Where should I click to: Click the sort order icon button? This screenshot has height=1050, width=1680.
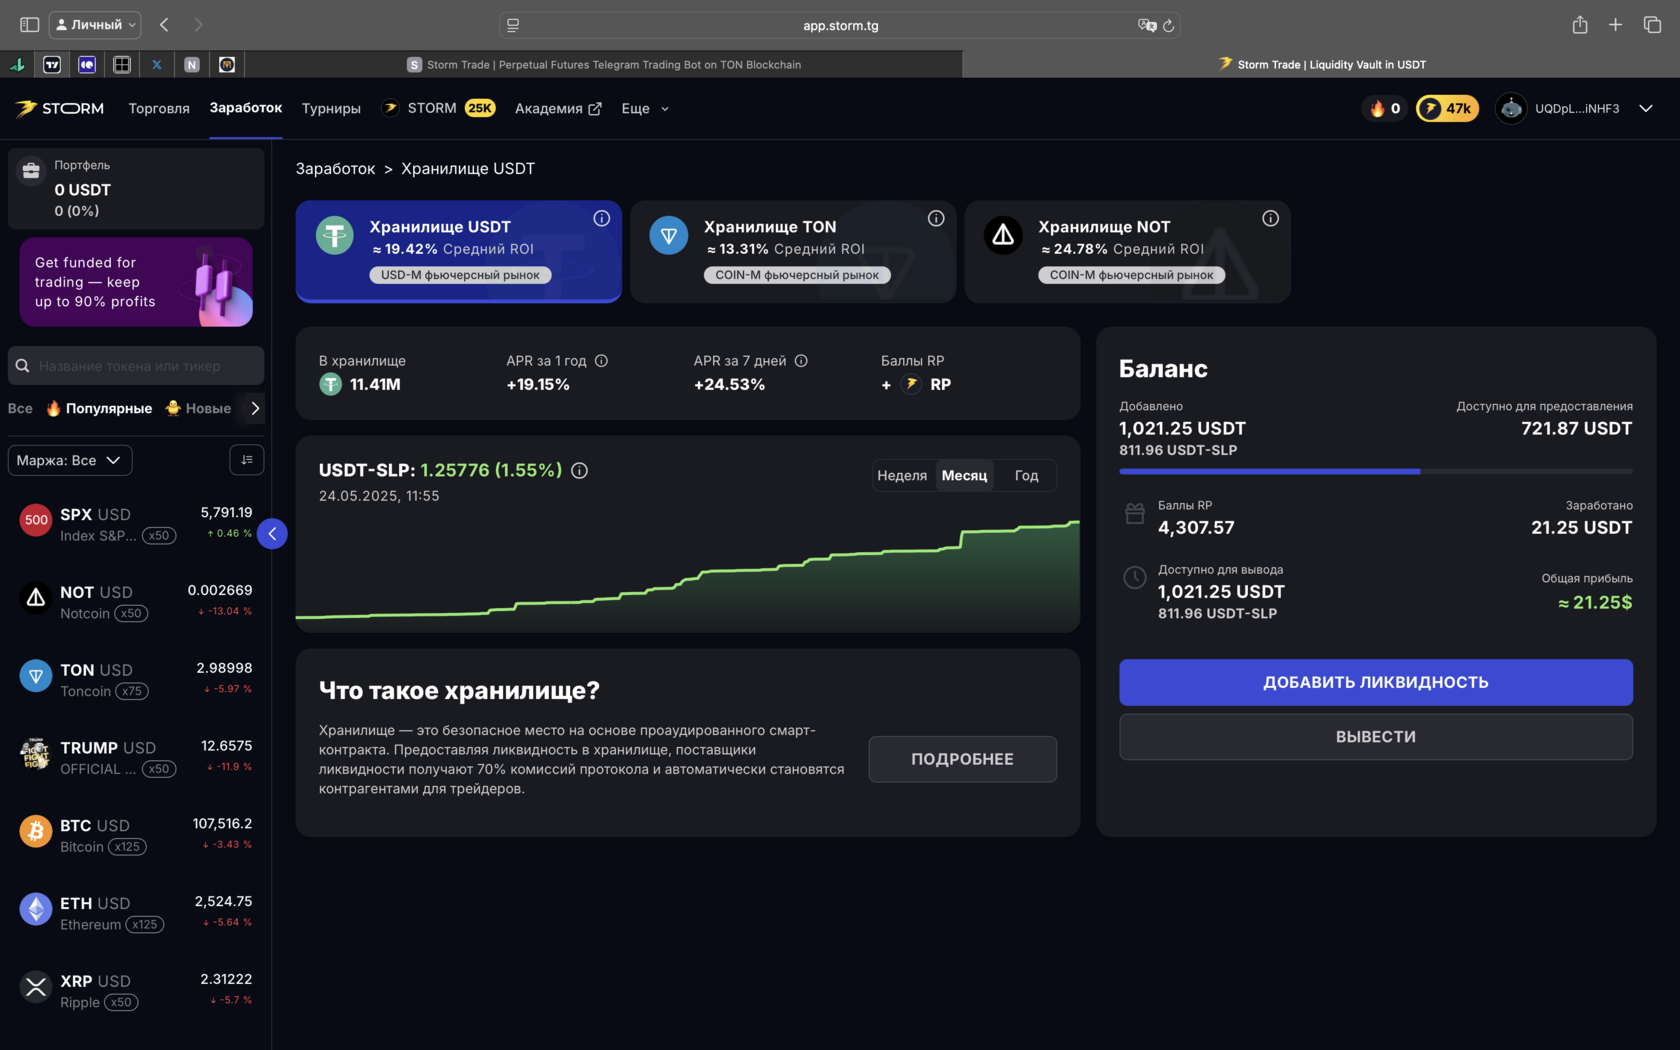[247, 460]
